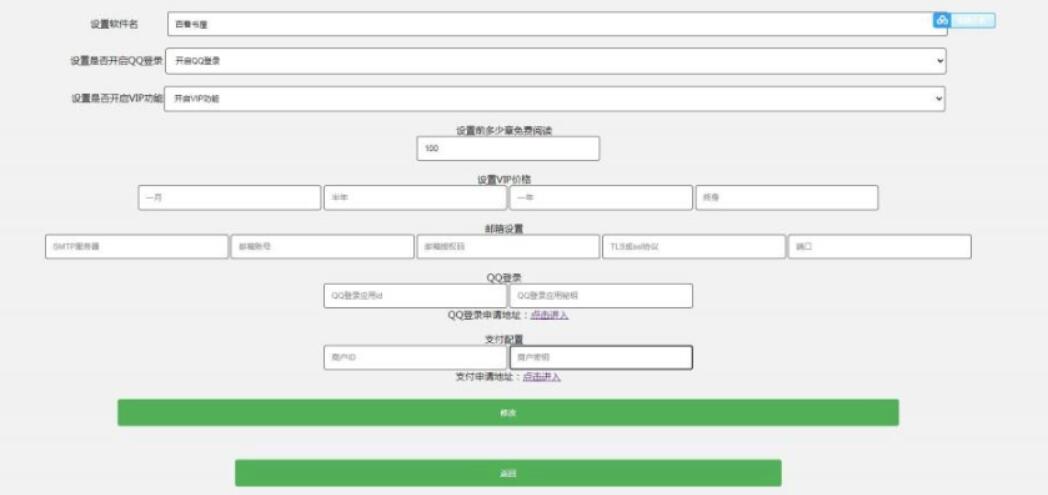Click the 设置软件名 text field

(557, 24)
